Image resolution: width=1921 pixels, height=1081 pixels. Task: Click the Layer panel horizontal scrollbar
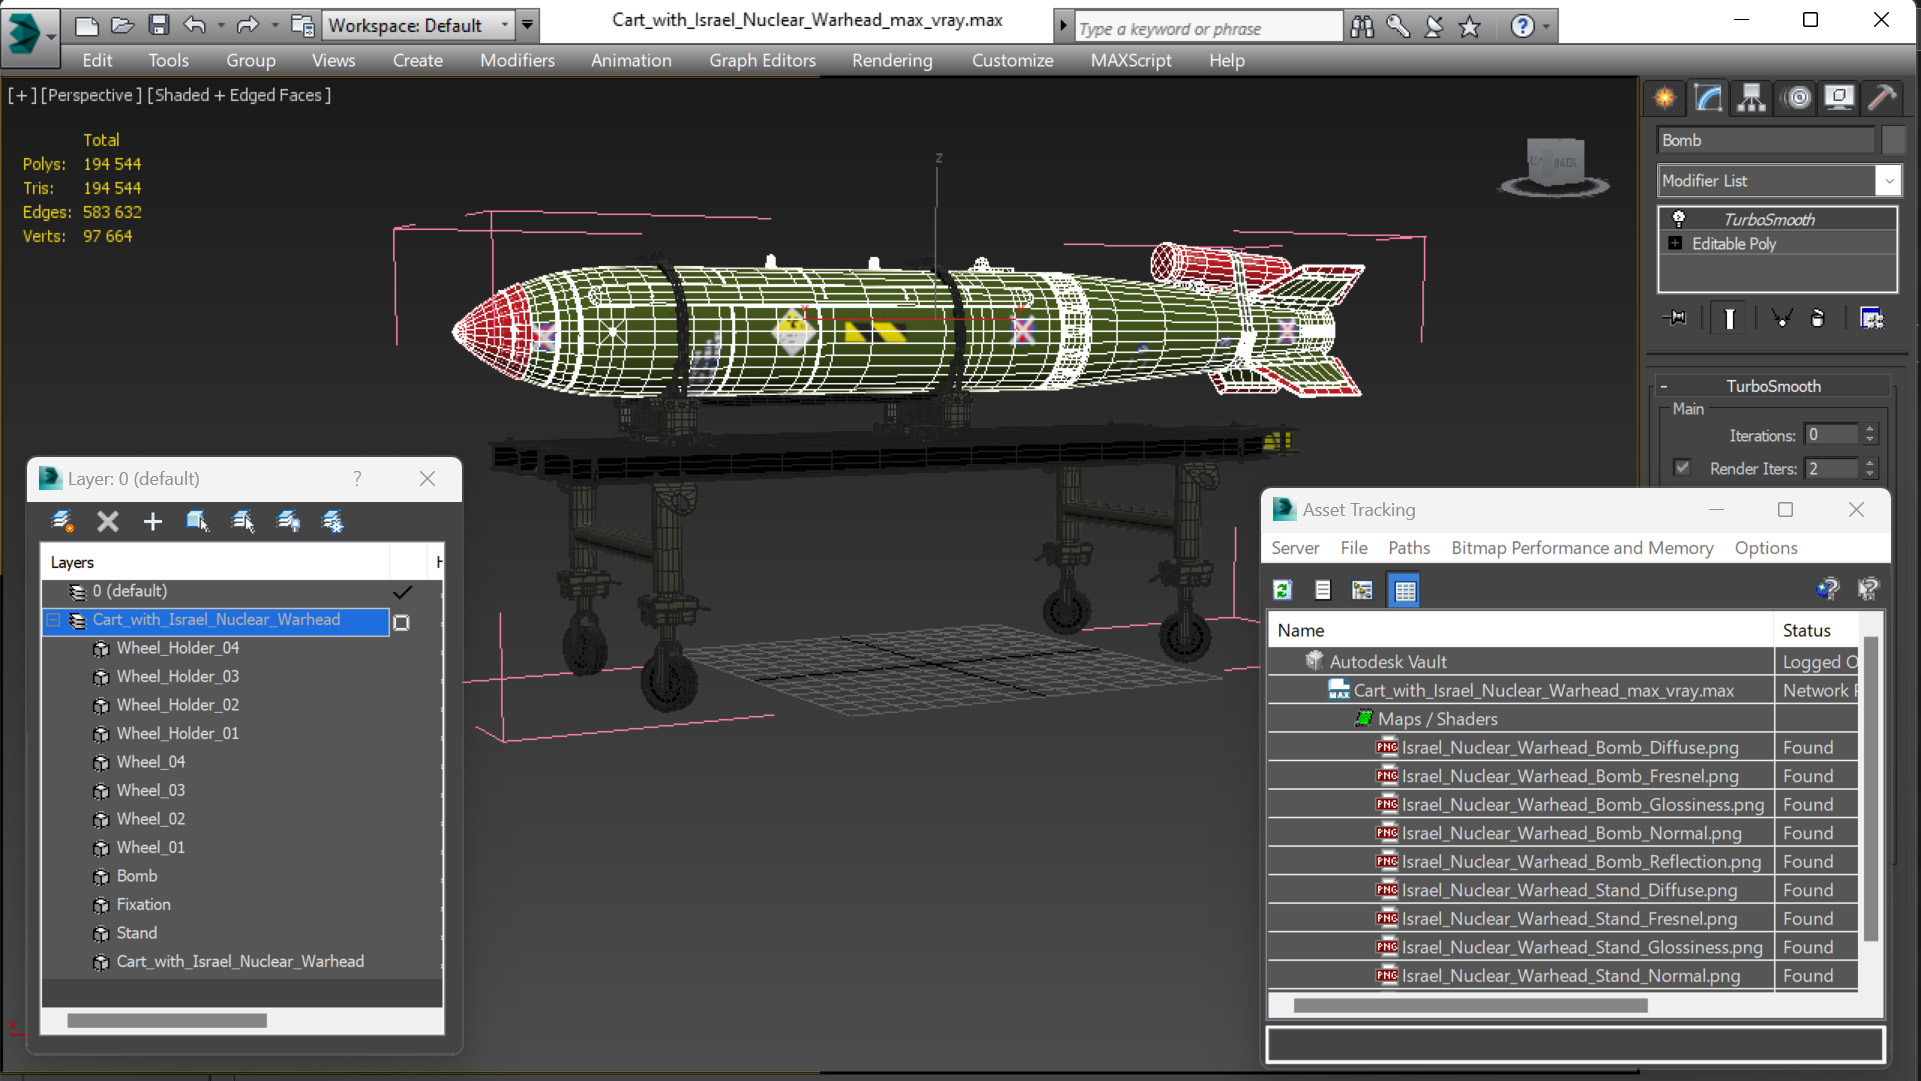(167, 1021)
